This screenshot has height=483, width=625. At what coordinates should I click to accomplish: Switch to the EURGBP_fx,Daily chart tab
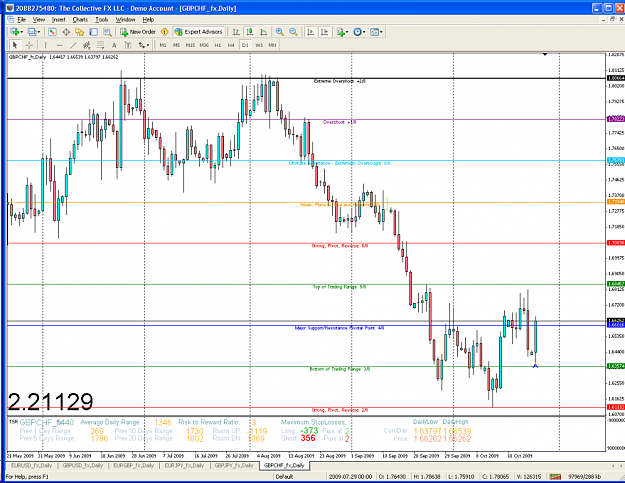click(134, 465)
